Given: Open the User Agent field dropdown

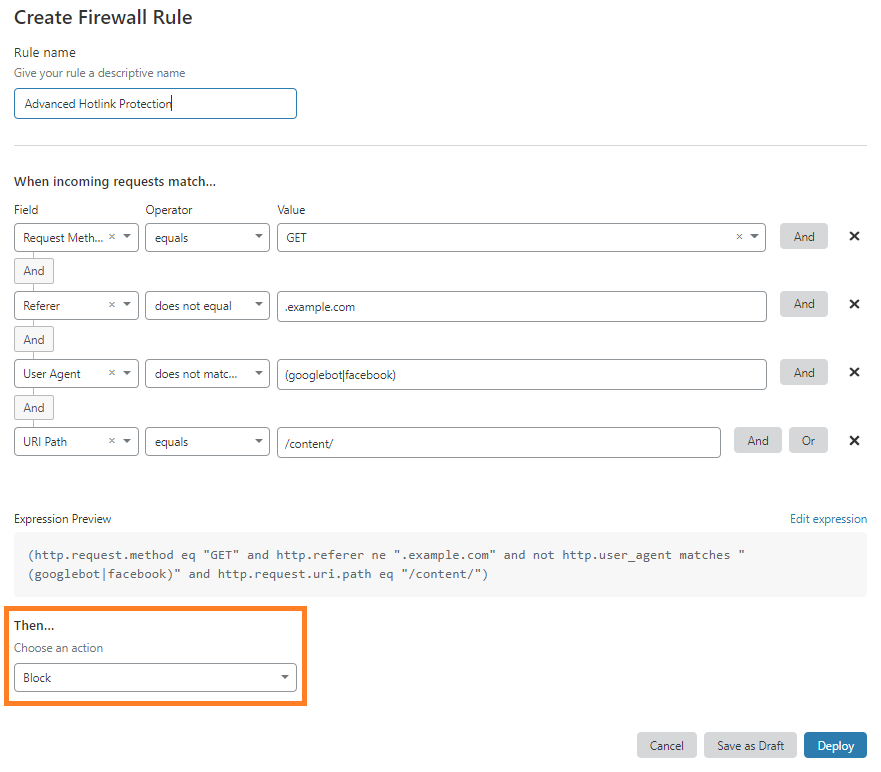Looking at the screenshot, I should click(x=128, y=373).
